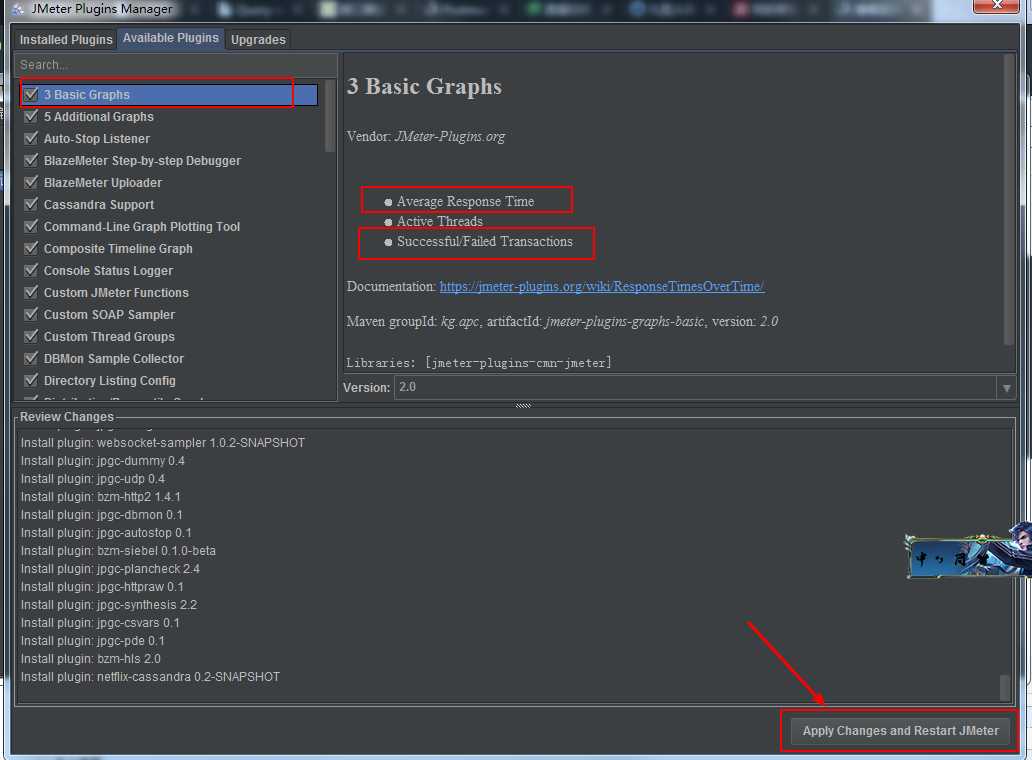Viewport: 1032px width, 760px height.
Task: Close the JMeter Plugins Manager window
Action: point(997,5)
